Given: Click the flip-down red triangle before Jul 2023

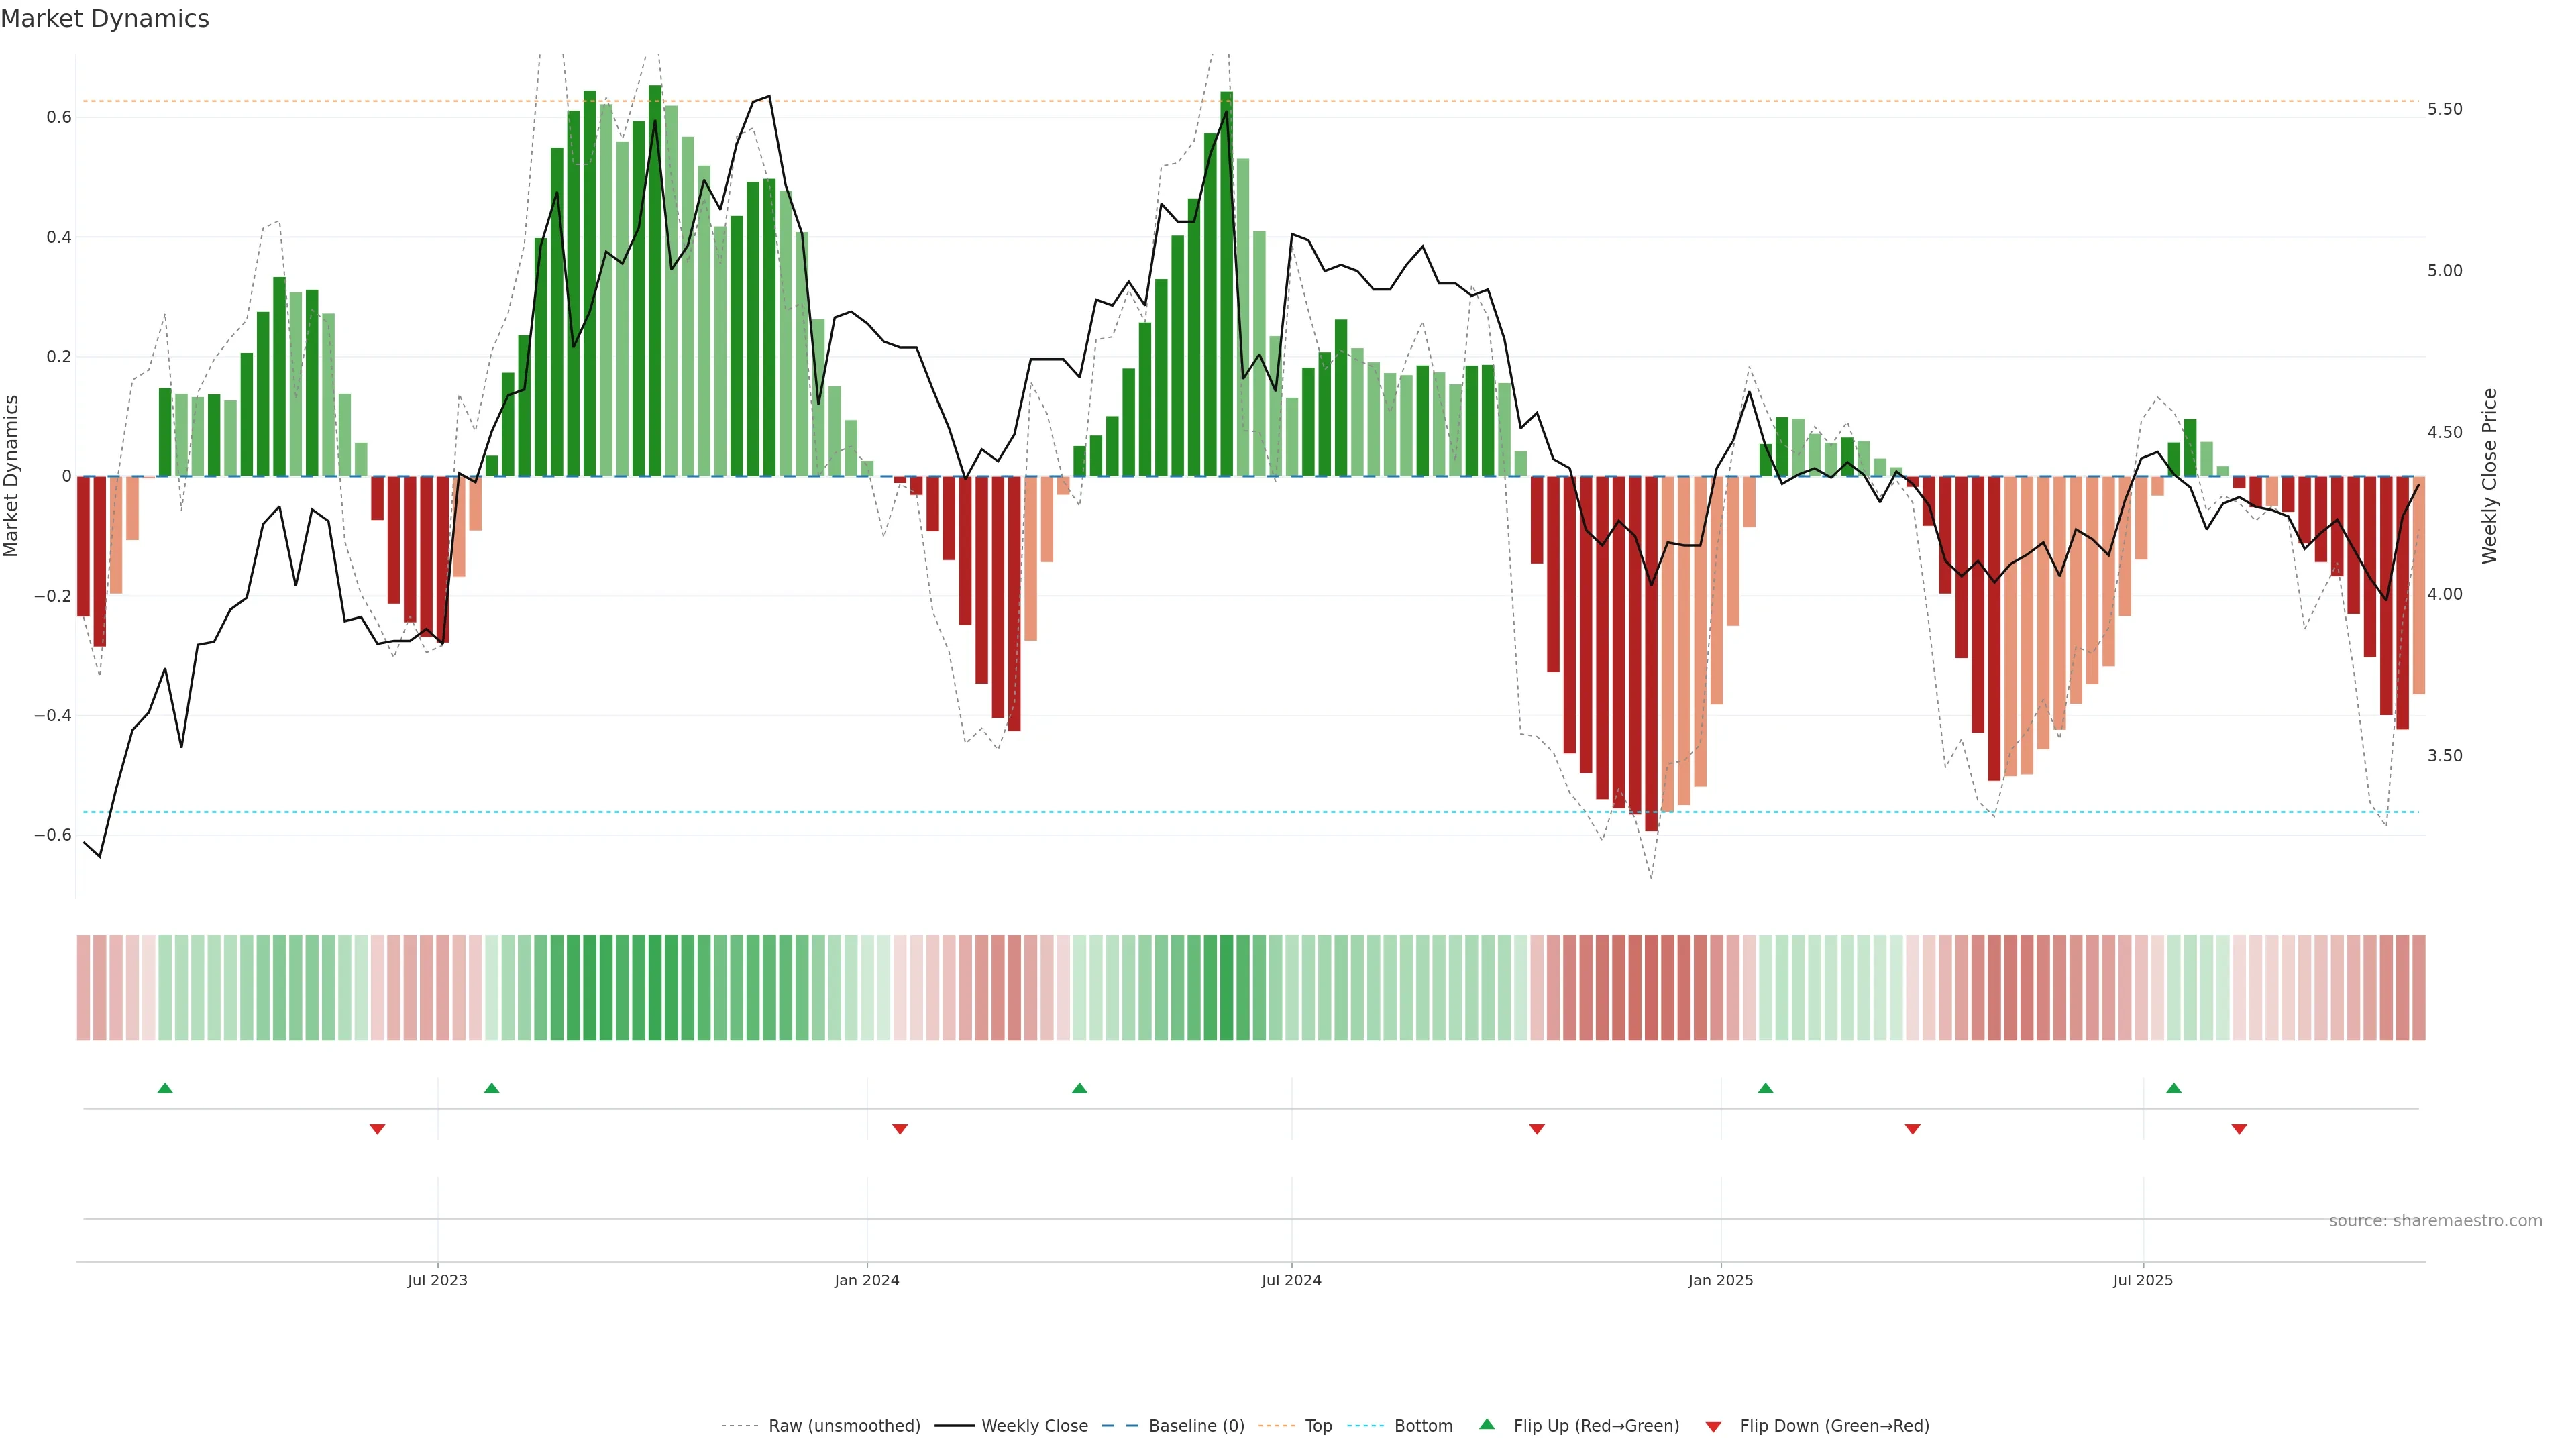Looking at the screenshot, I should 377,1129.
